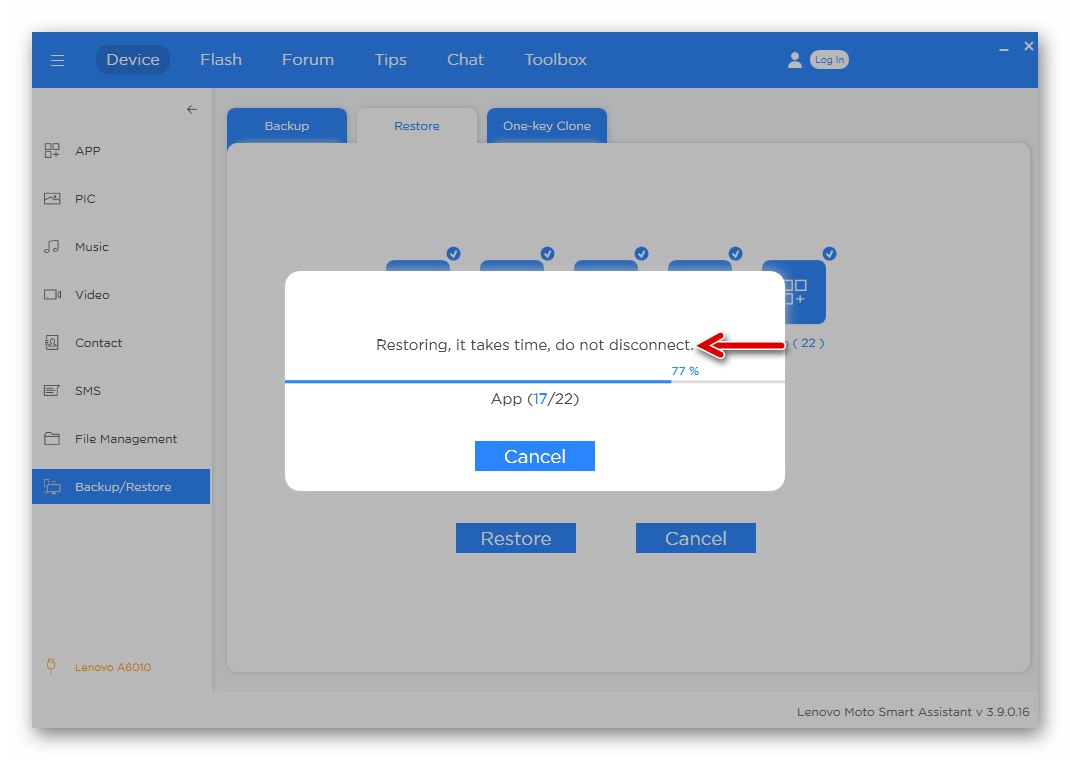The width and height of the screenshot is (1070, 760).
Task: Go to the Forum menu
Action: pyautogui.click(x=308, y=59)
